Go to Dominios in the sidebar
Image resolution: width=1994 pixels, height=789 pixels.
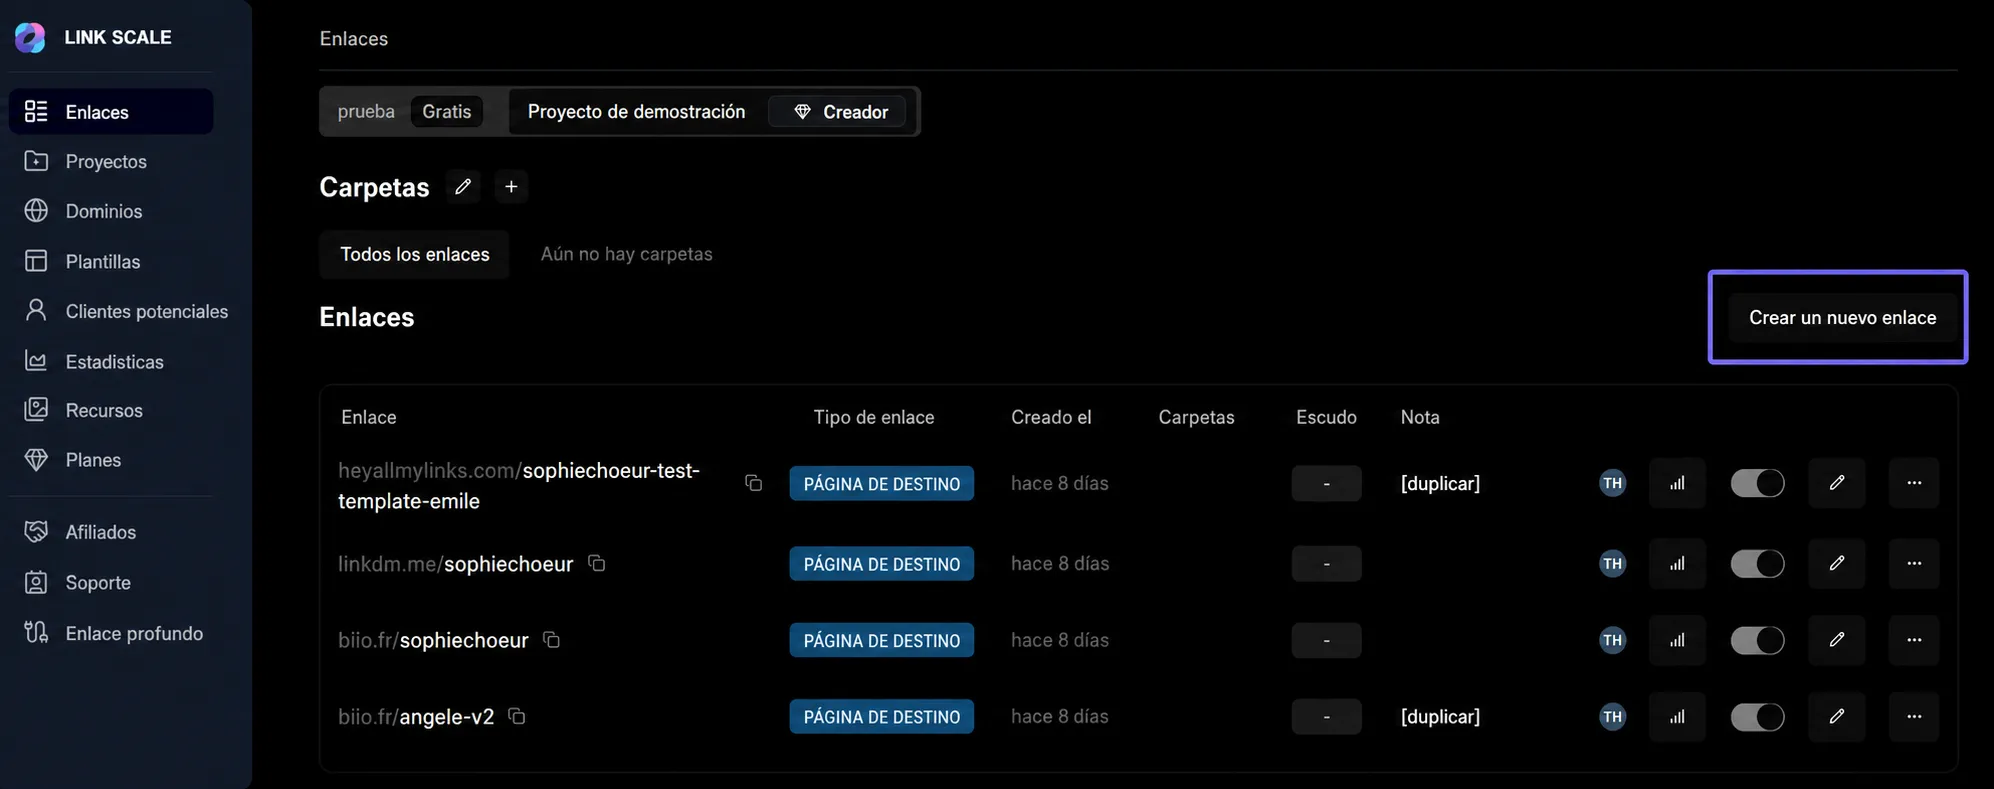point(111,211)
